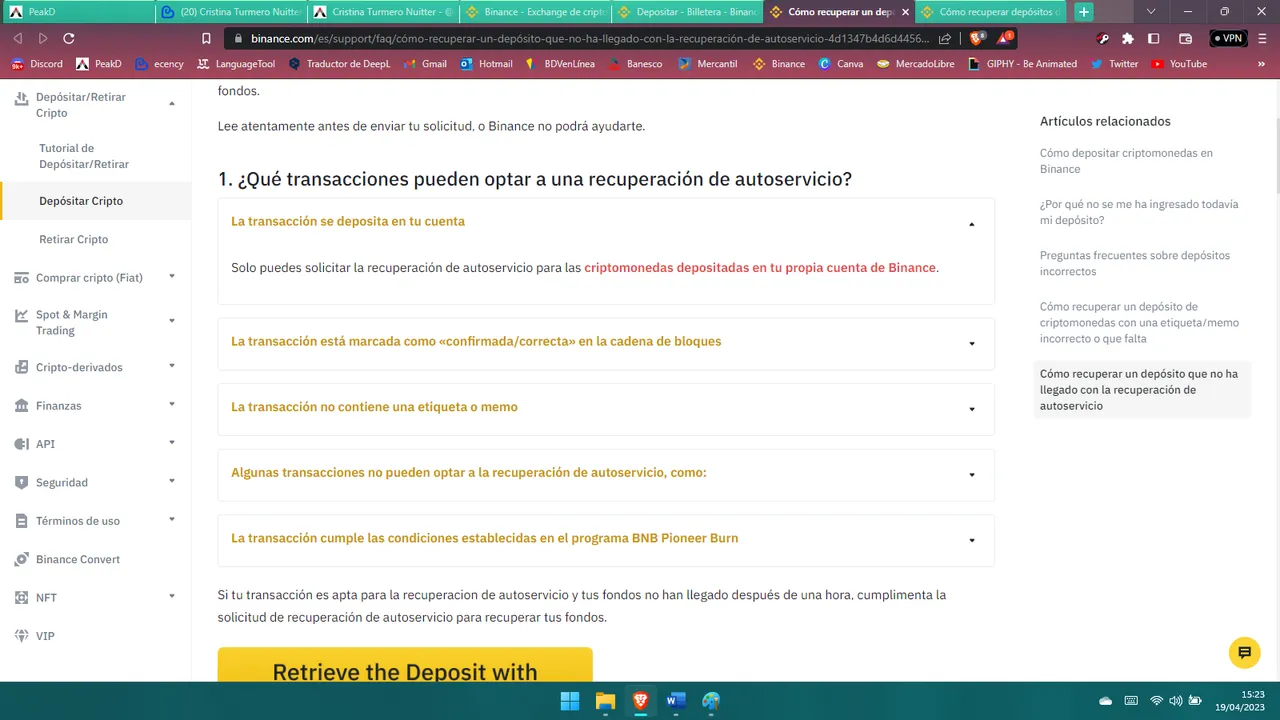This screenshot has height=720, width=1280.
Task: Expand 'La transacción está marcada como confirmada/correcta'
Action: click(x=605, y=342)
